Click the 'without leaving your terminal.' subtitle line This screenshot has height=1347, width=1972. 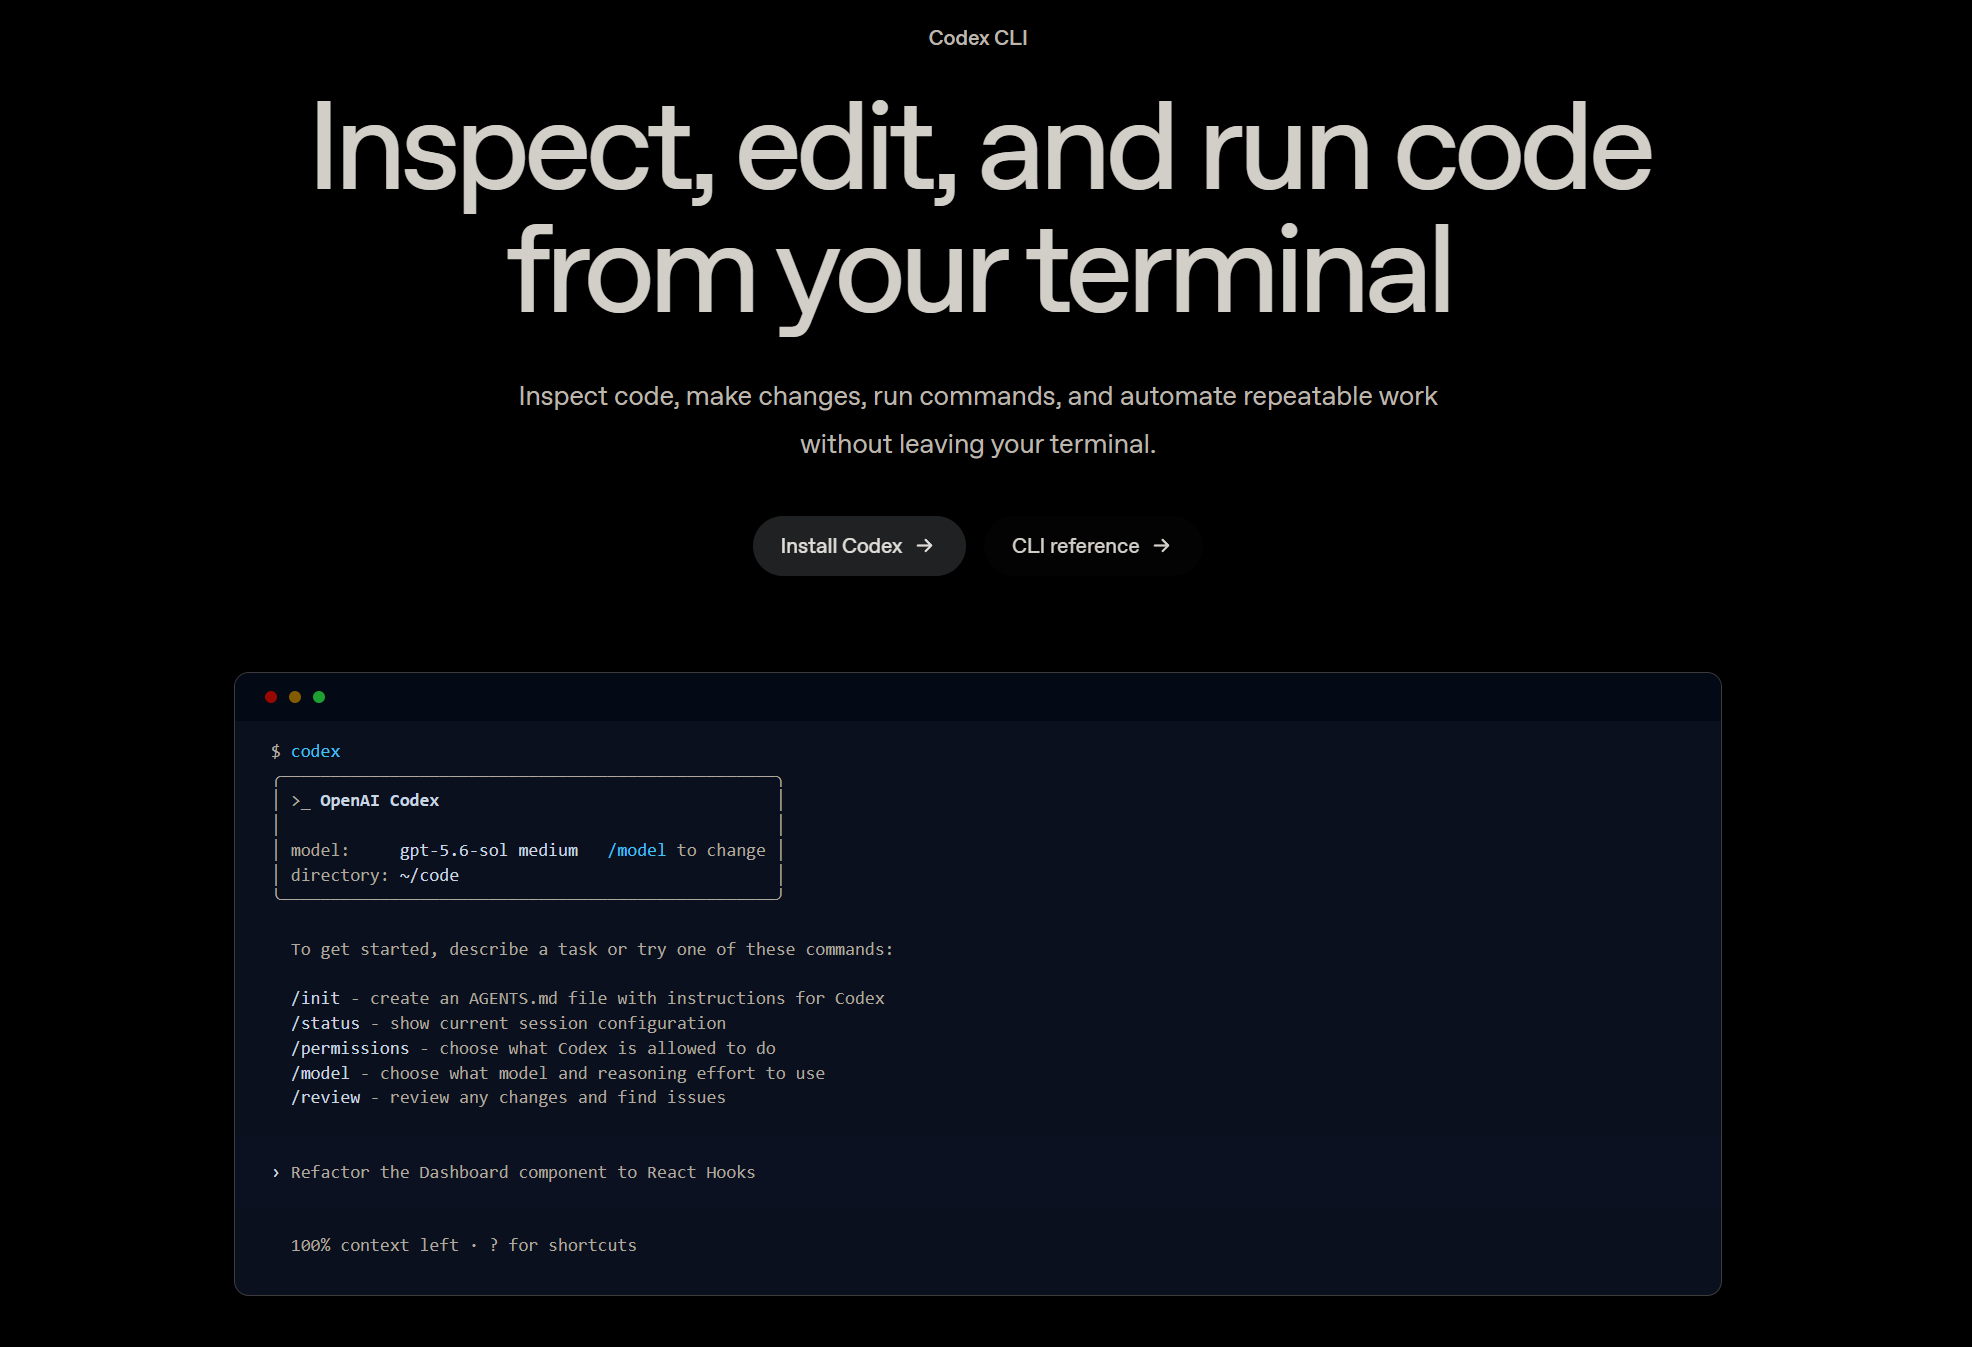coord(978,444)
